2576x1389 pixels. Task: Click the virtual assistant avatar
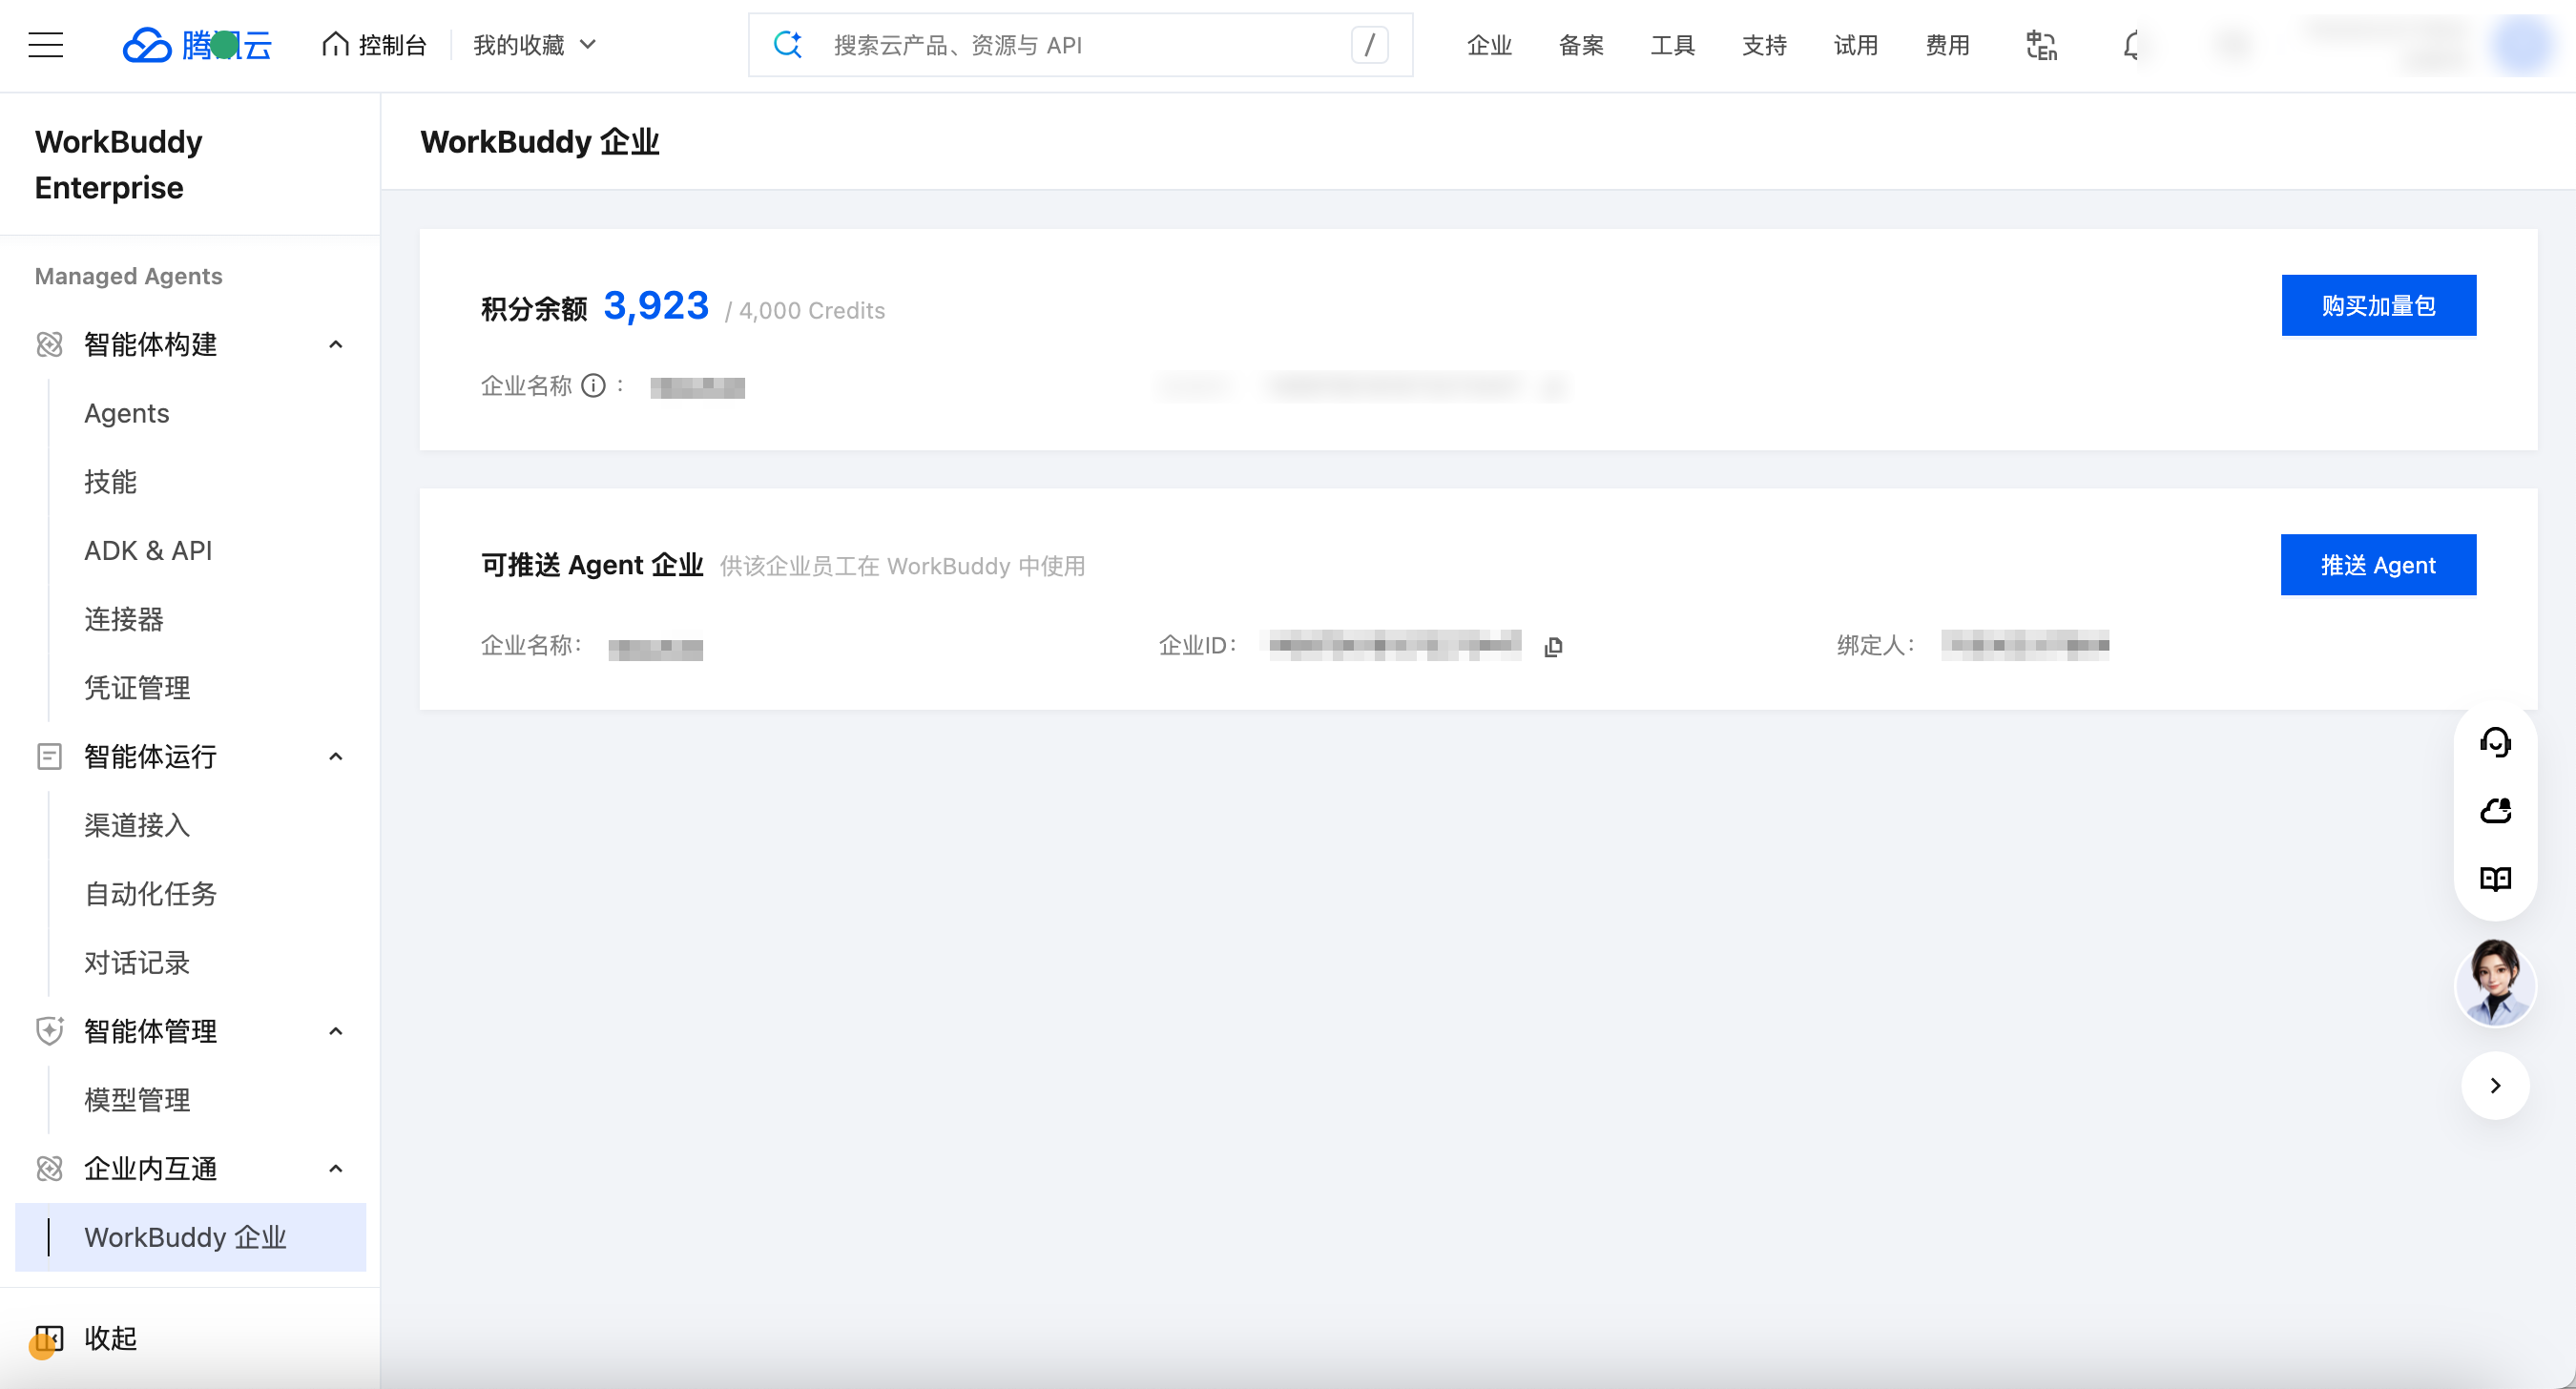coord(2495,983)
